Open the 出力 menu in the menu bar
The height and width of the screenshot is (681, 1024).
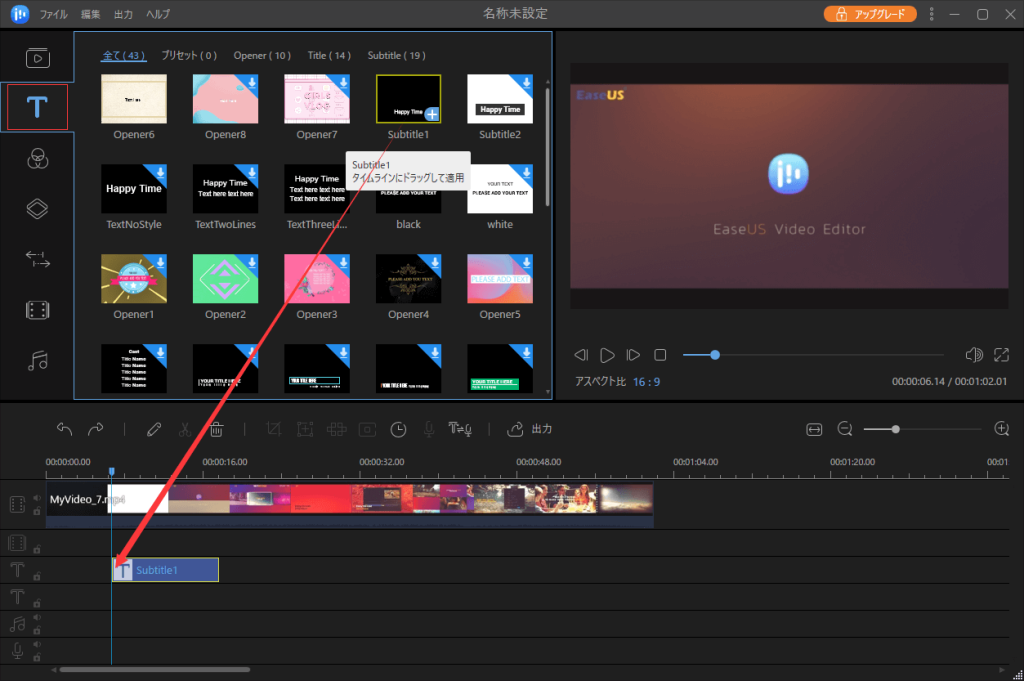coord(124,14)
